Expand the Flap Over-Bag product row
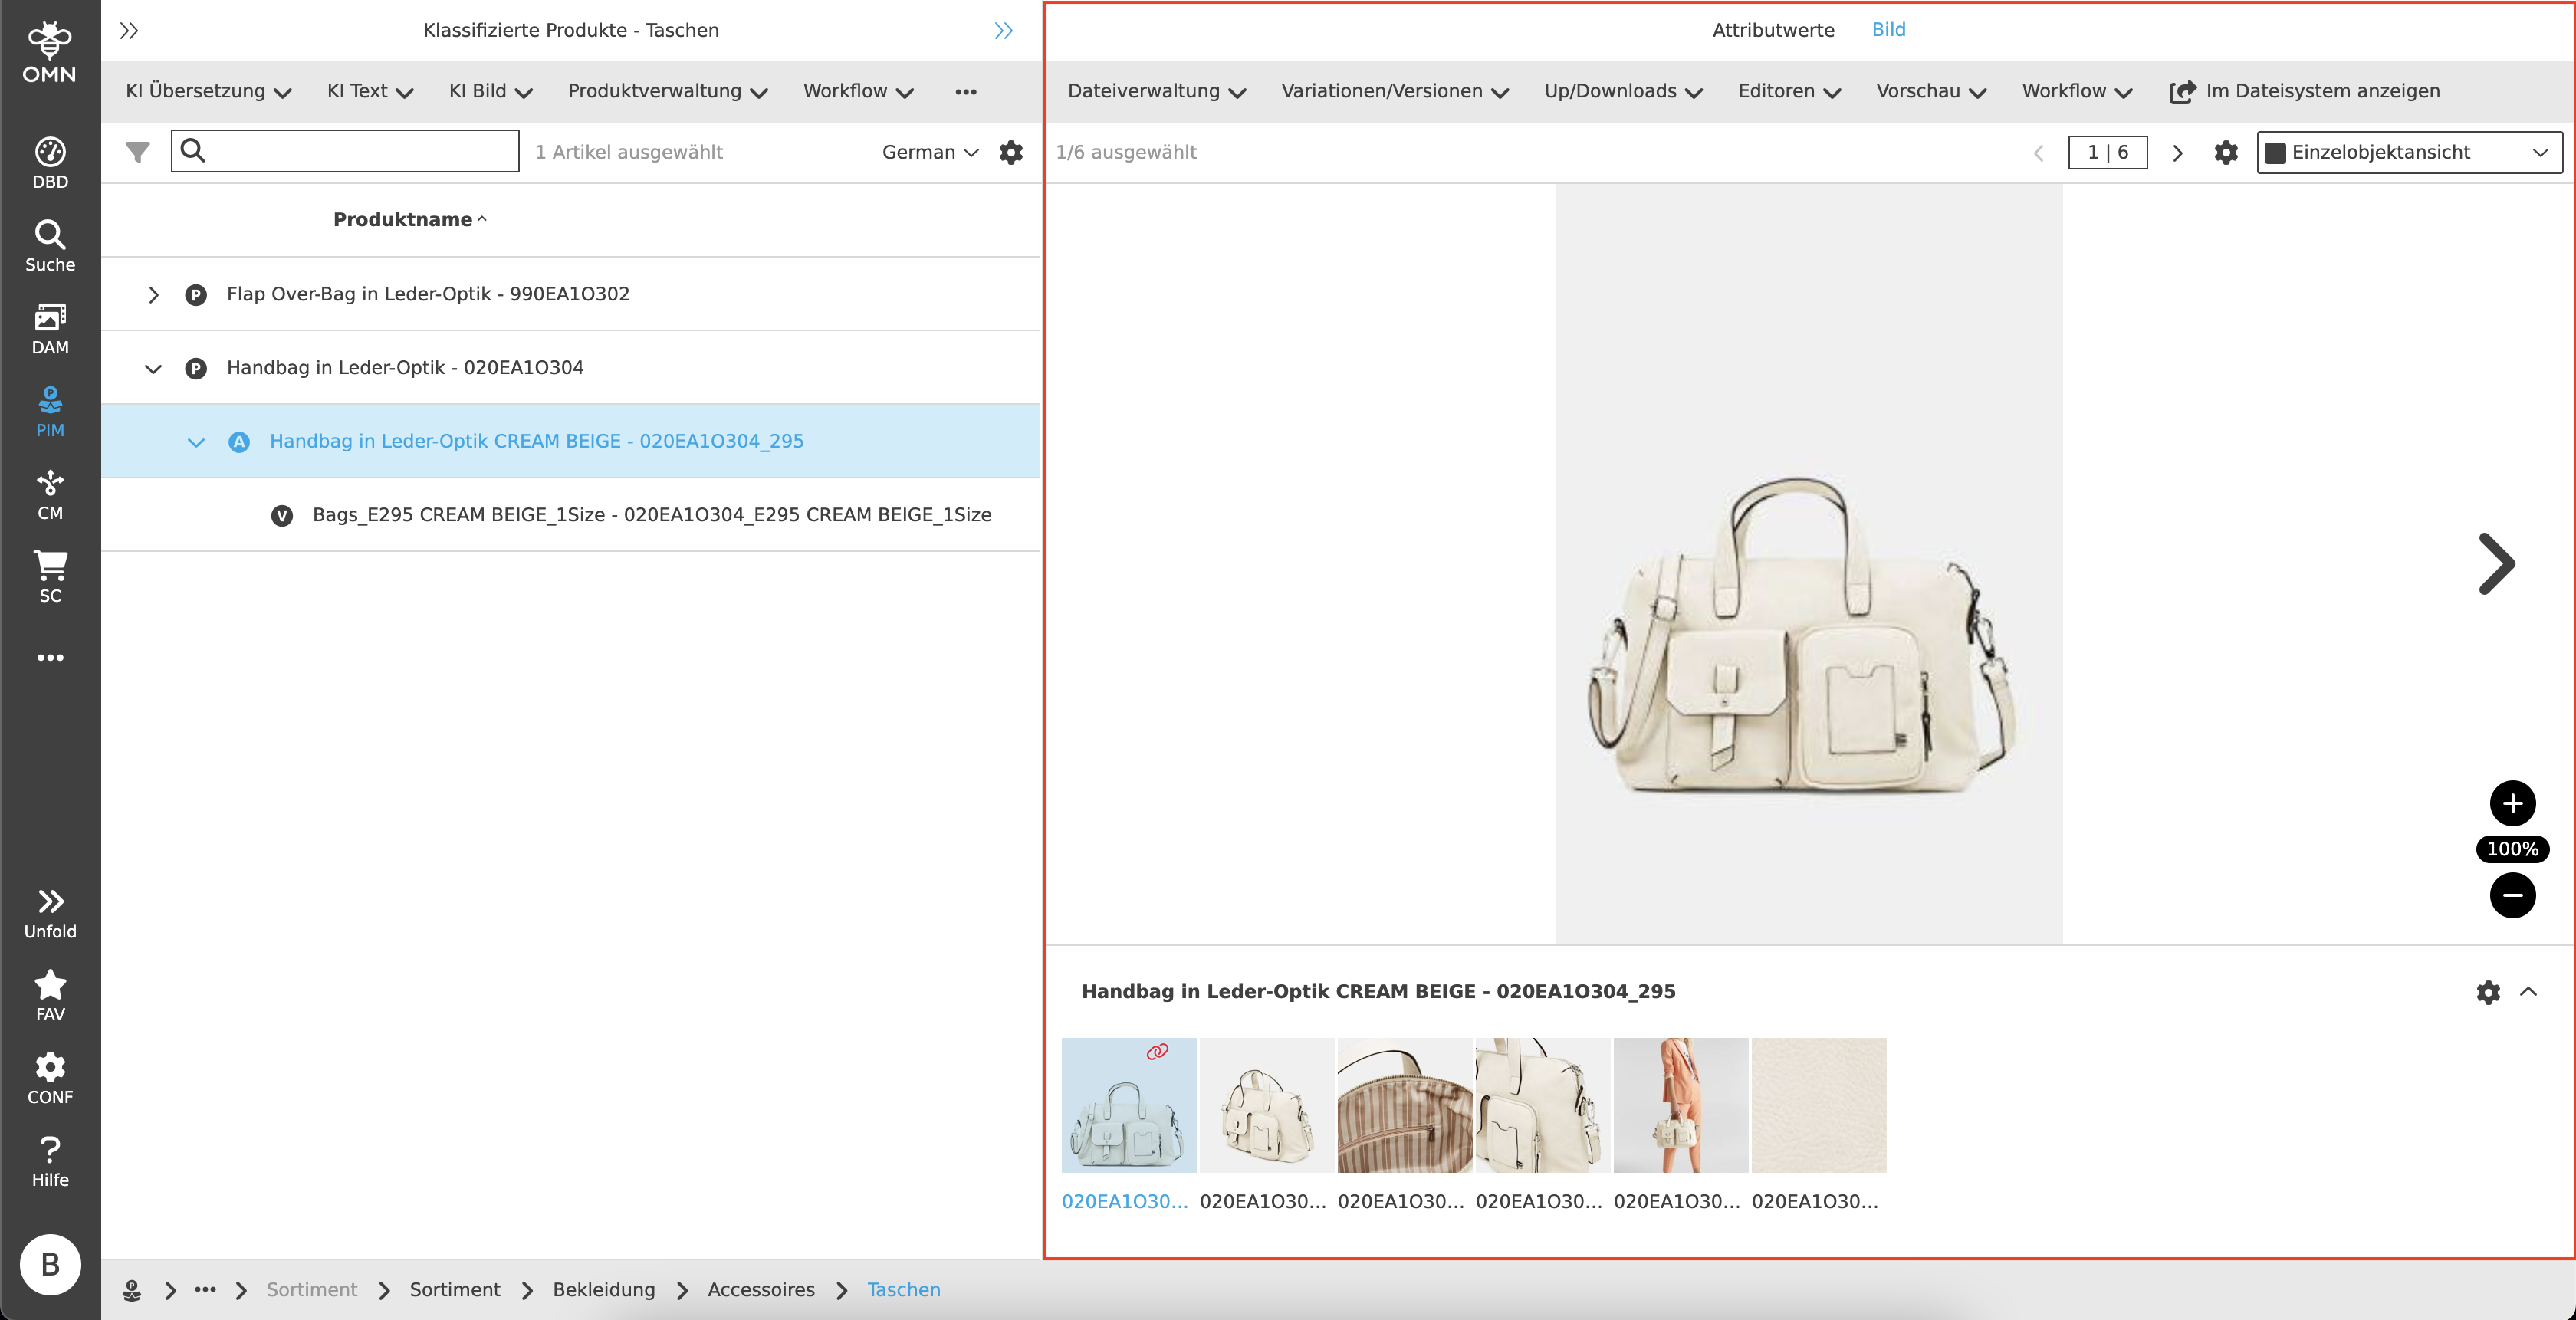2576x1320 pixels. tap(153, 294)
